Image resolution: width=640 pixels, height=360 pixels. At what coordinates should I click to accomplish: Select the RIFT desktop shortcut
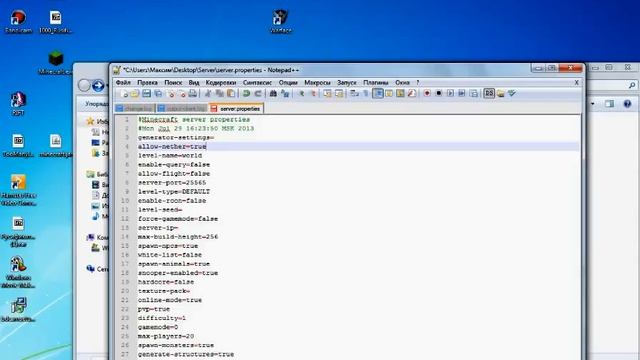click(18, 104)
